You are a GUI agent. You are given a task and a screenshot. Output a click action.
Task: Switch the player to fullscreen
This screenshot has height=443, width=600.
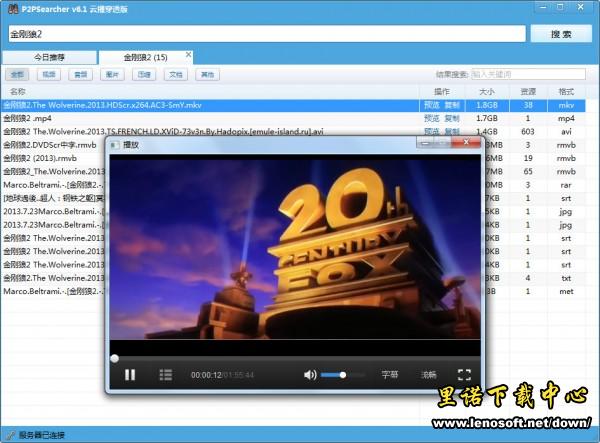pyautogui.click(x=464, y=375)
